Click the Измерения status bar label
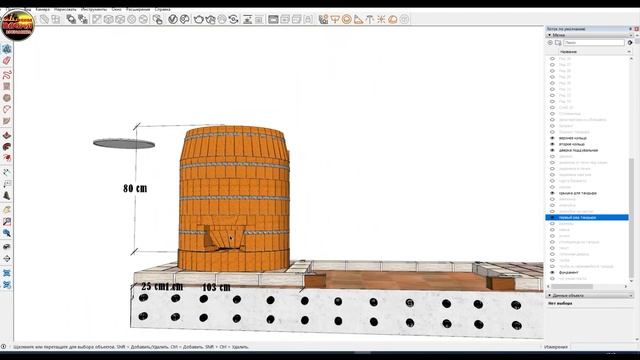 [556, 347]
